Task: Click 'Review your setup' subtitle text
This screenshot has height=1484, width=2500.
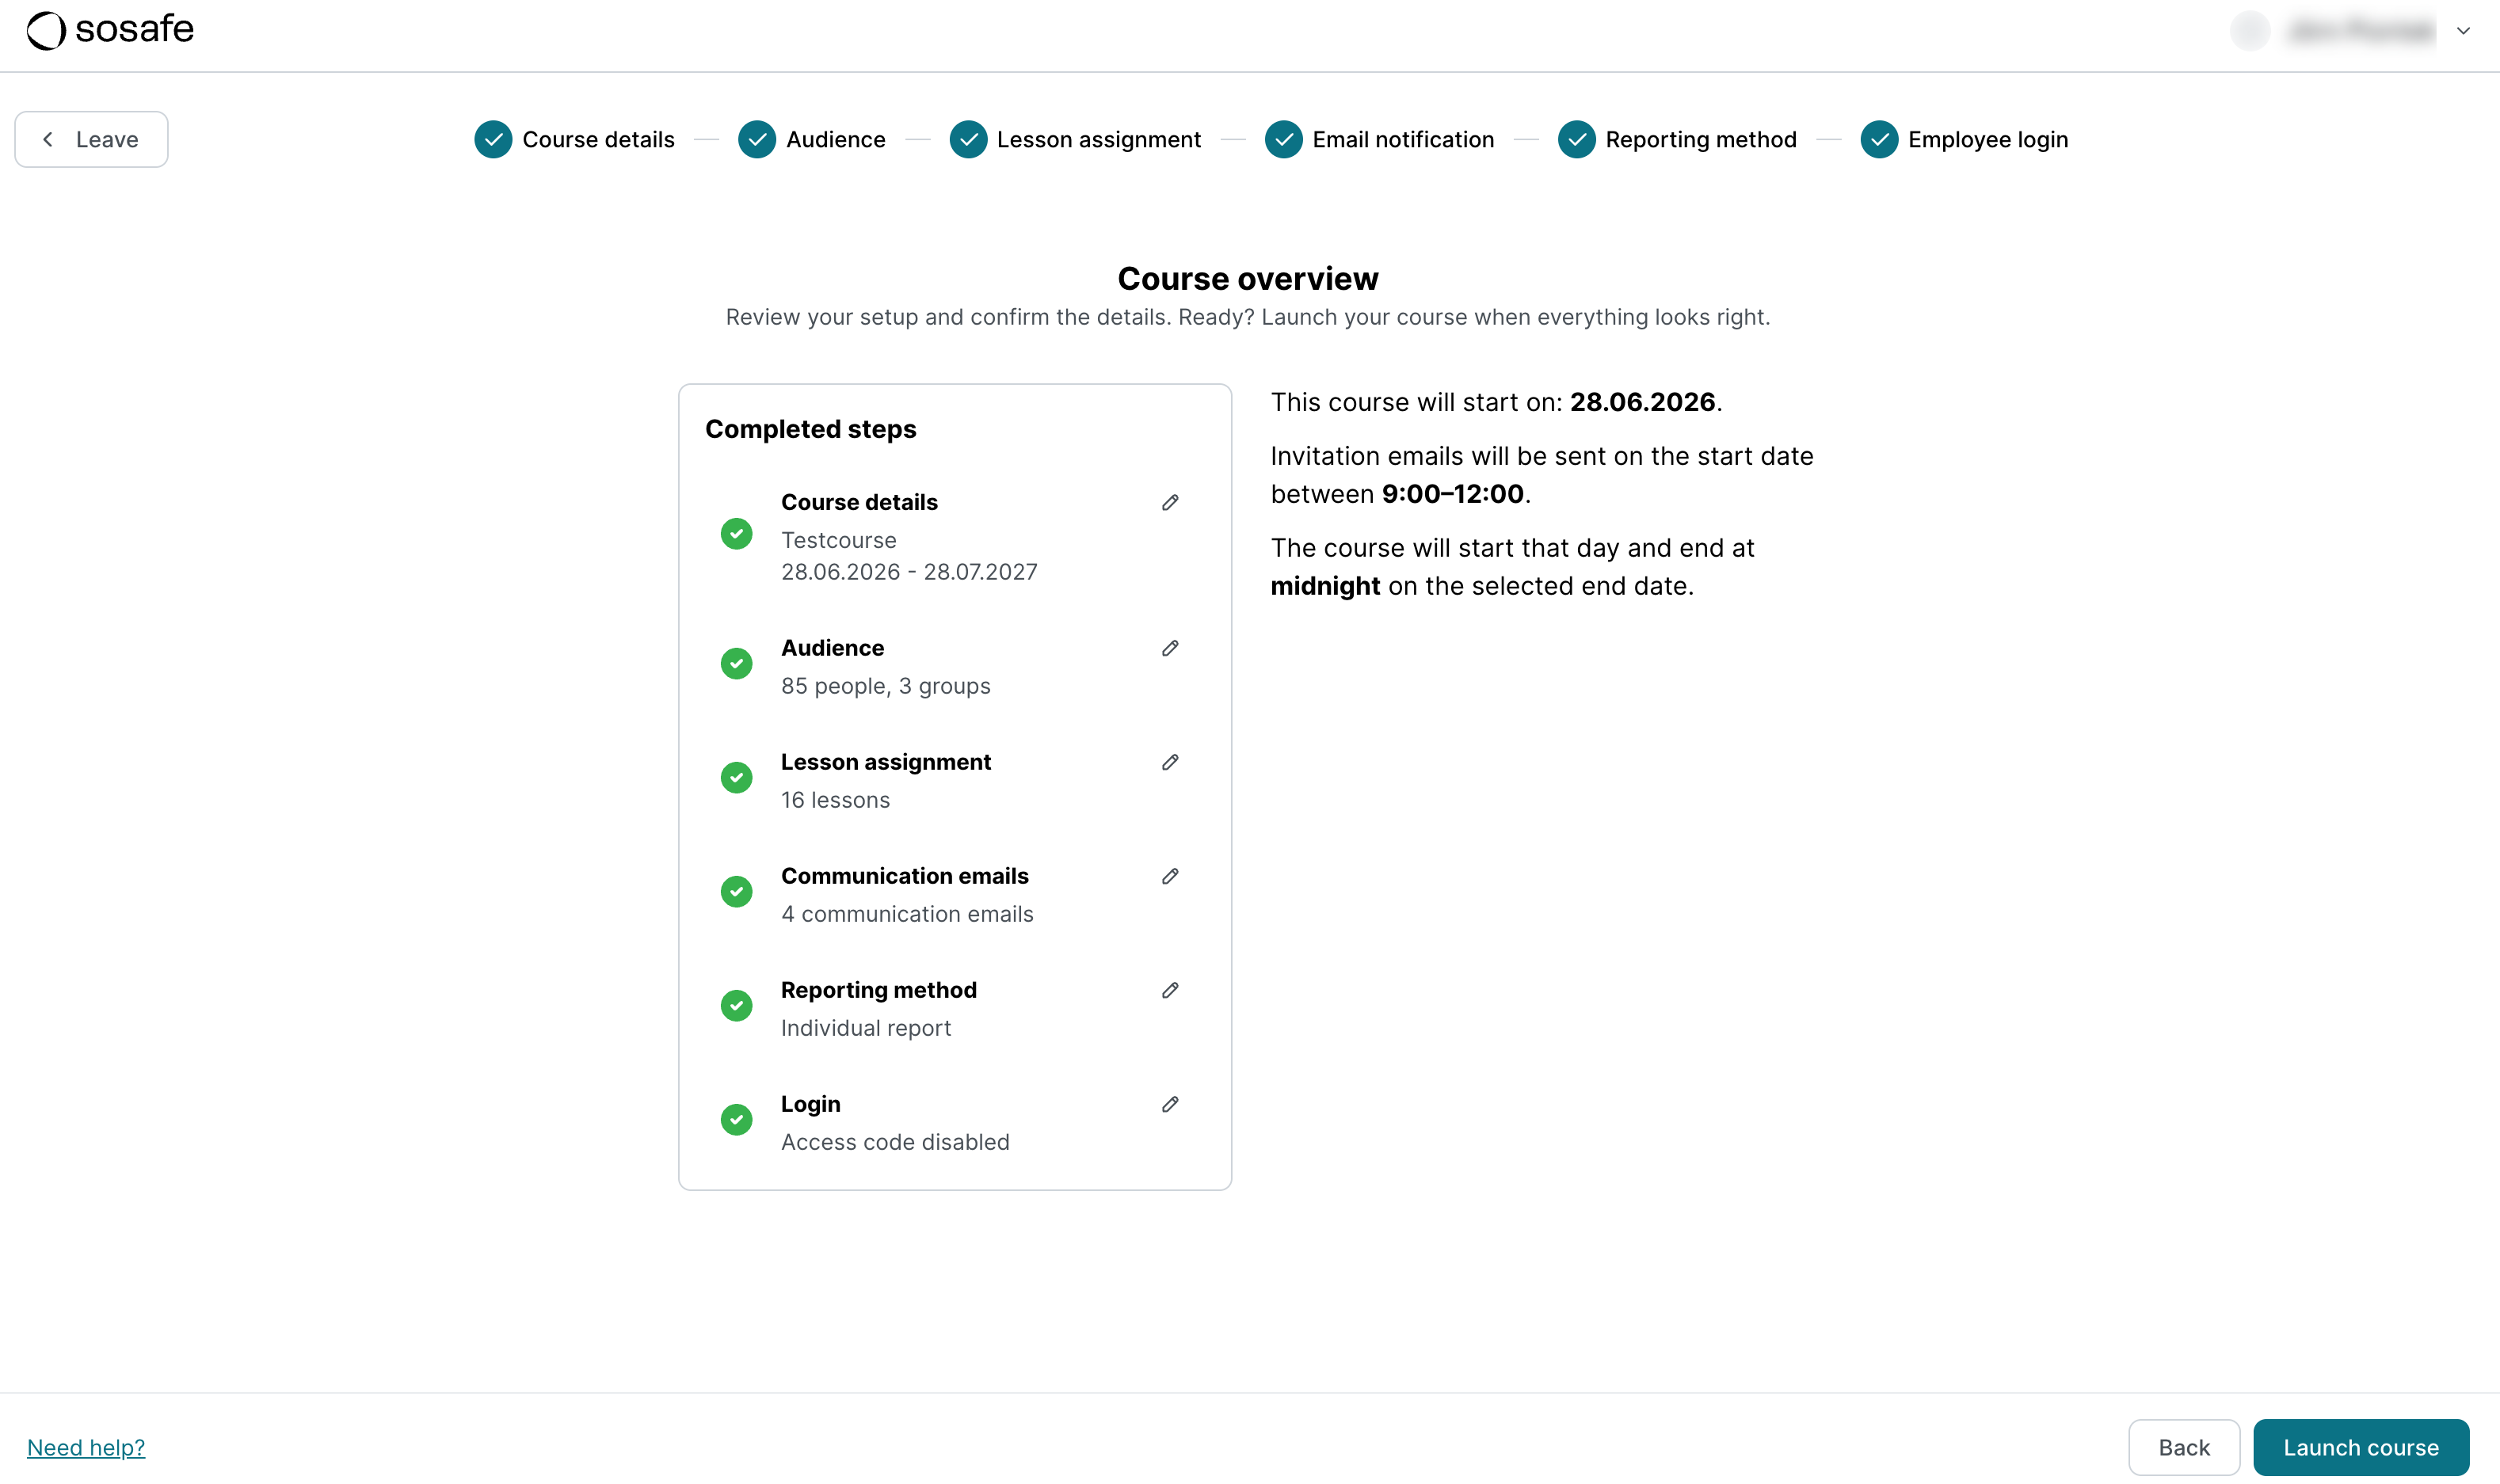Action: click(x=1248, y=317)
